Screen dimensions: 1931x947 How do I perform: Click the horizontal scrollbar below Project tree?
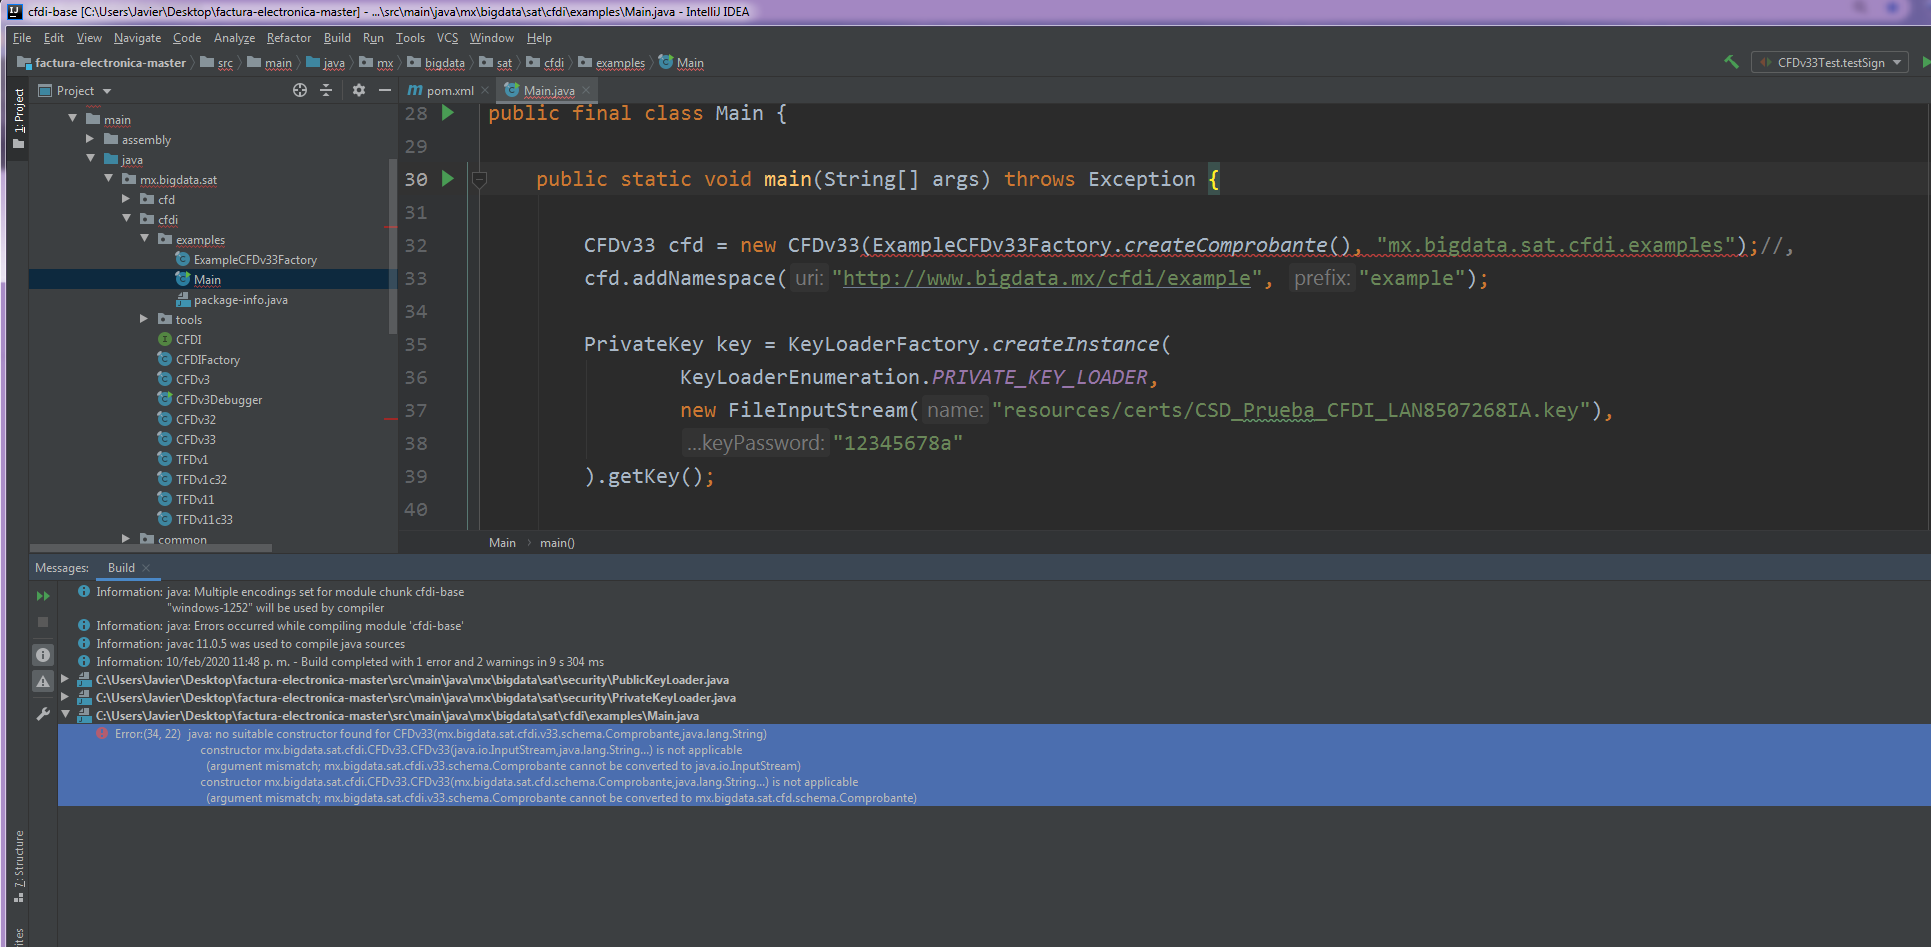coord(150,548)
